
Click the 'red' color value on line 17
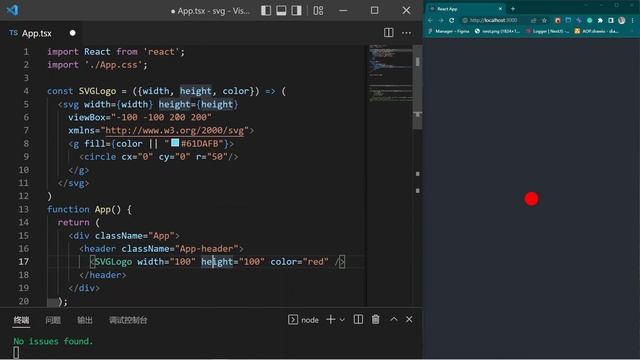[x=315, y=262]
